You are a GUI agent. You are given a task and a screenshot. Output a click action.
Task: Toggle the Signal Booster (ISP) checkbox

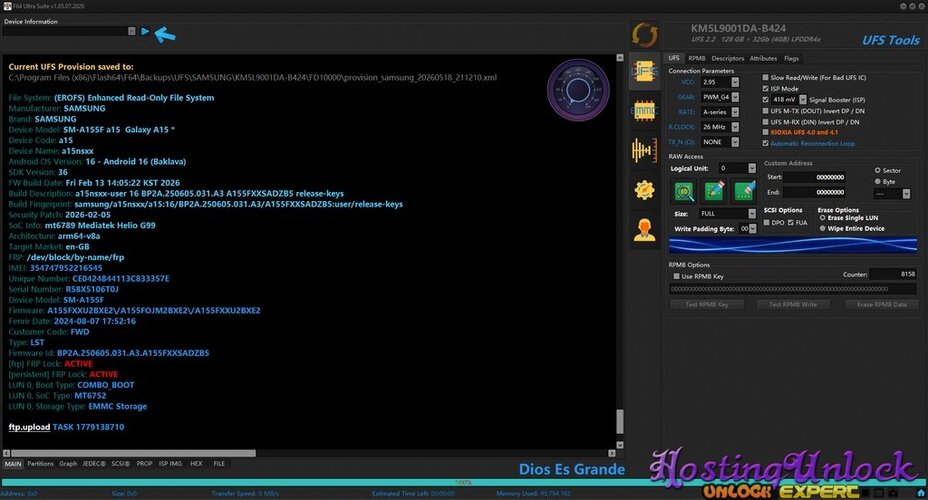tap(765, 99)
